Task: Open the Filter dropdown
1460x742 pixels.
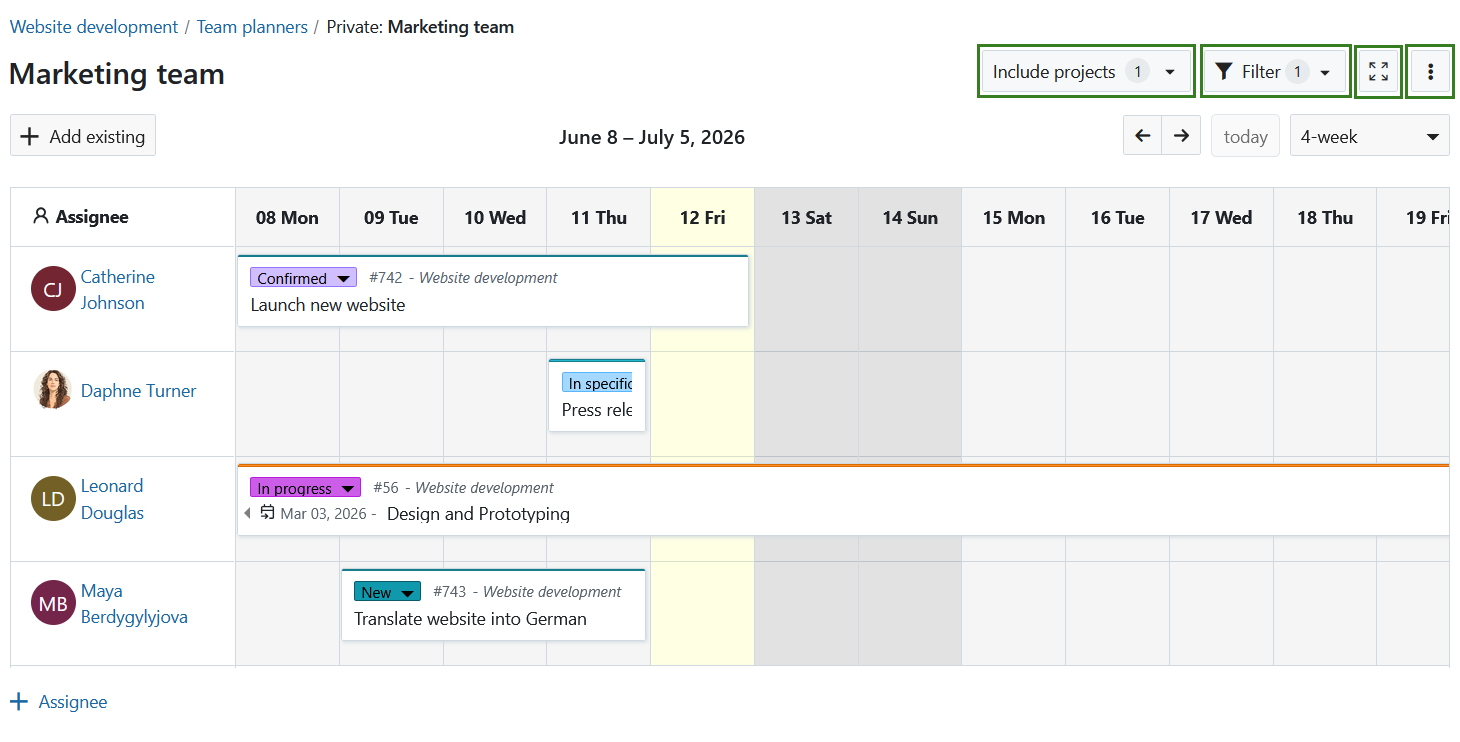Action: click(1276, 72)
